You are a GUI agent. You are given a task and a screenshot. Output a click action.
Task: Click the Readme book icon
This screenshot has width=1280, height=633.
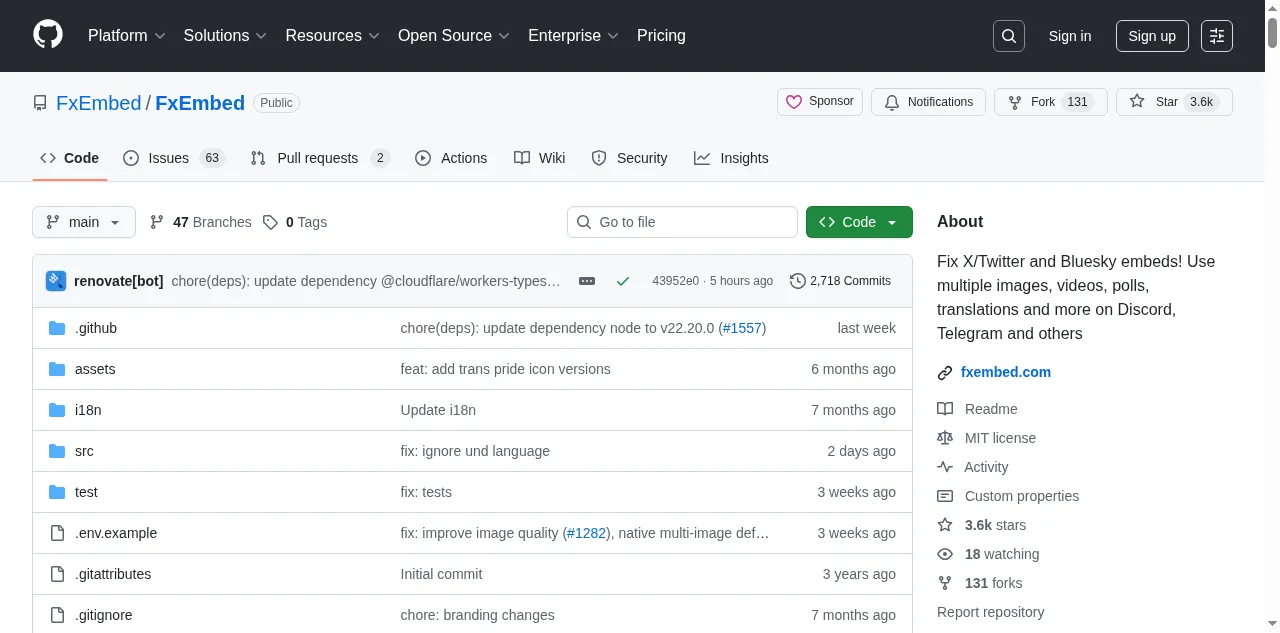click(x=945, y=409)
